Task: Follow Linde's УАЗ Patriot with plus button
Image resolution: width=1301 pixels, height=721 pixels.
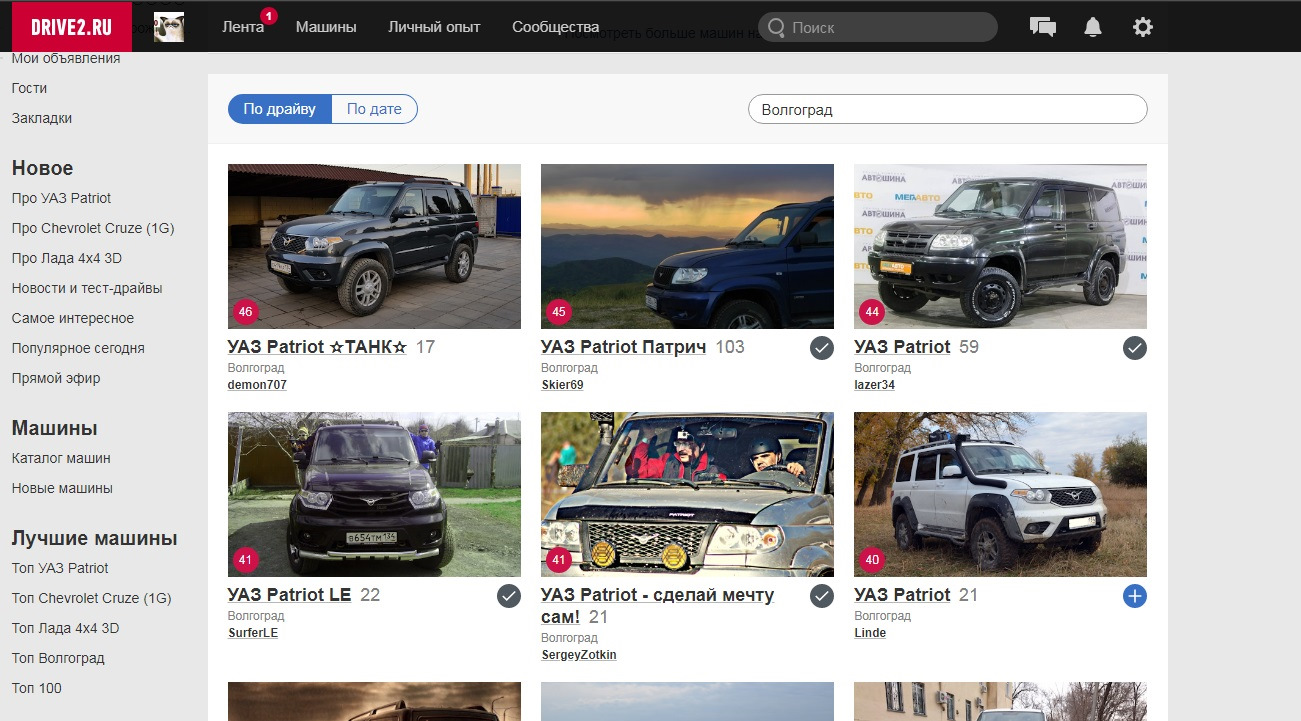Action: click(1134, 596)
